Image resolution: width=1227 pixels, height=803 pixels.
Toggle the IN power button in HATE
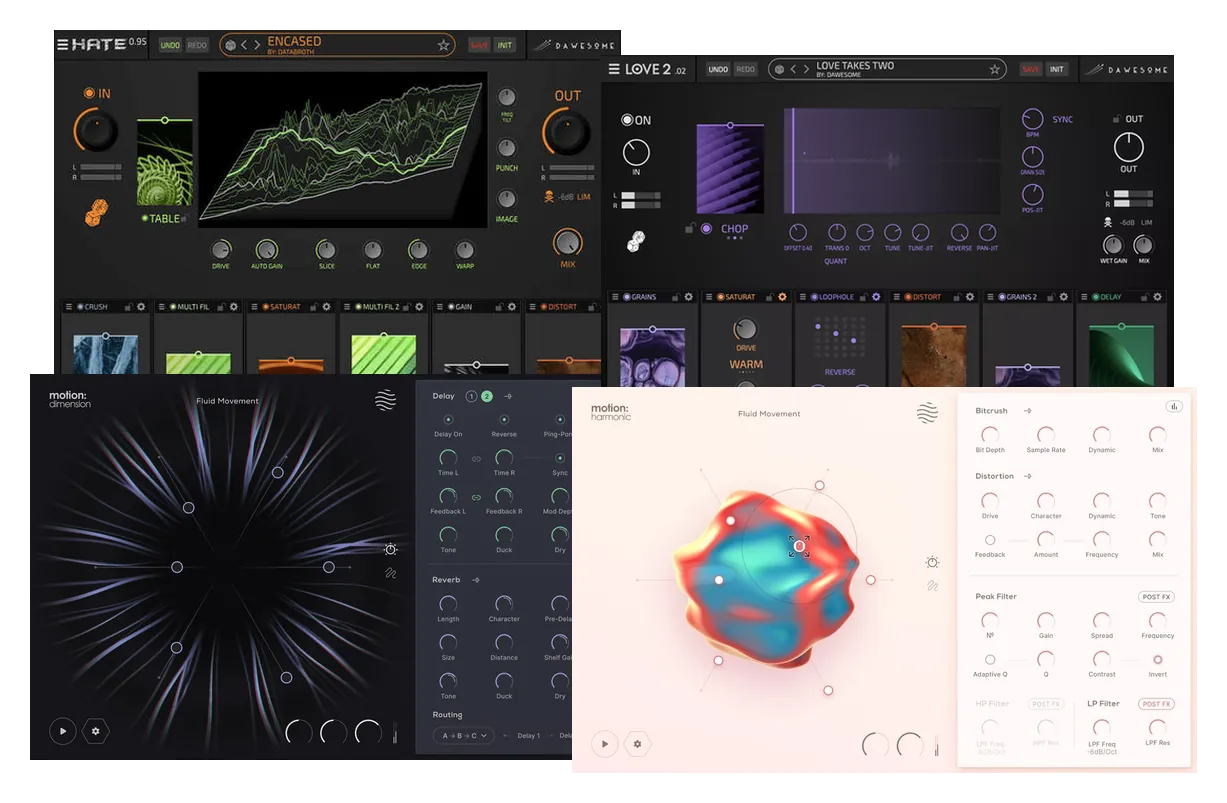pos(90,93)
